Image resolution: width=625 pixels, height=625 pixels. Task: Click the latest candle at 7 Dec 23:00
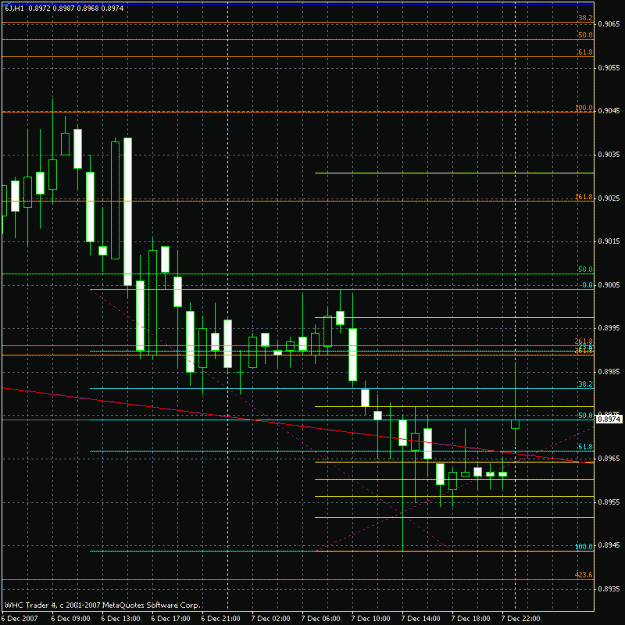click(515, 424)
